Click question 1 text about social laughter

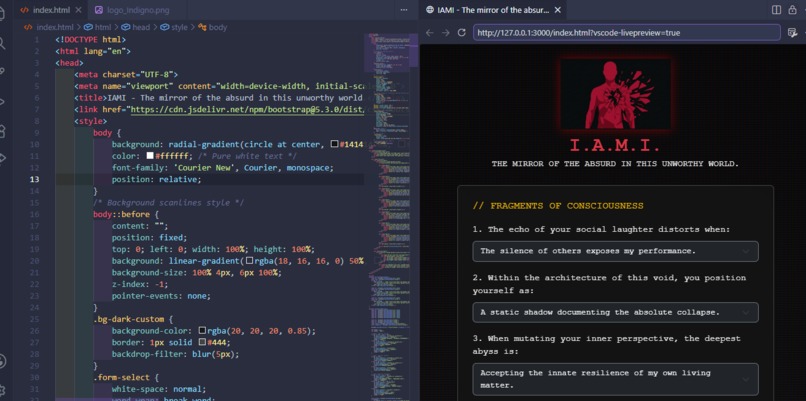pos(601,229)
